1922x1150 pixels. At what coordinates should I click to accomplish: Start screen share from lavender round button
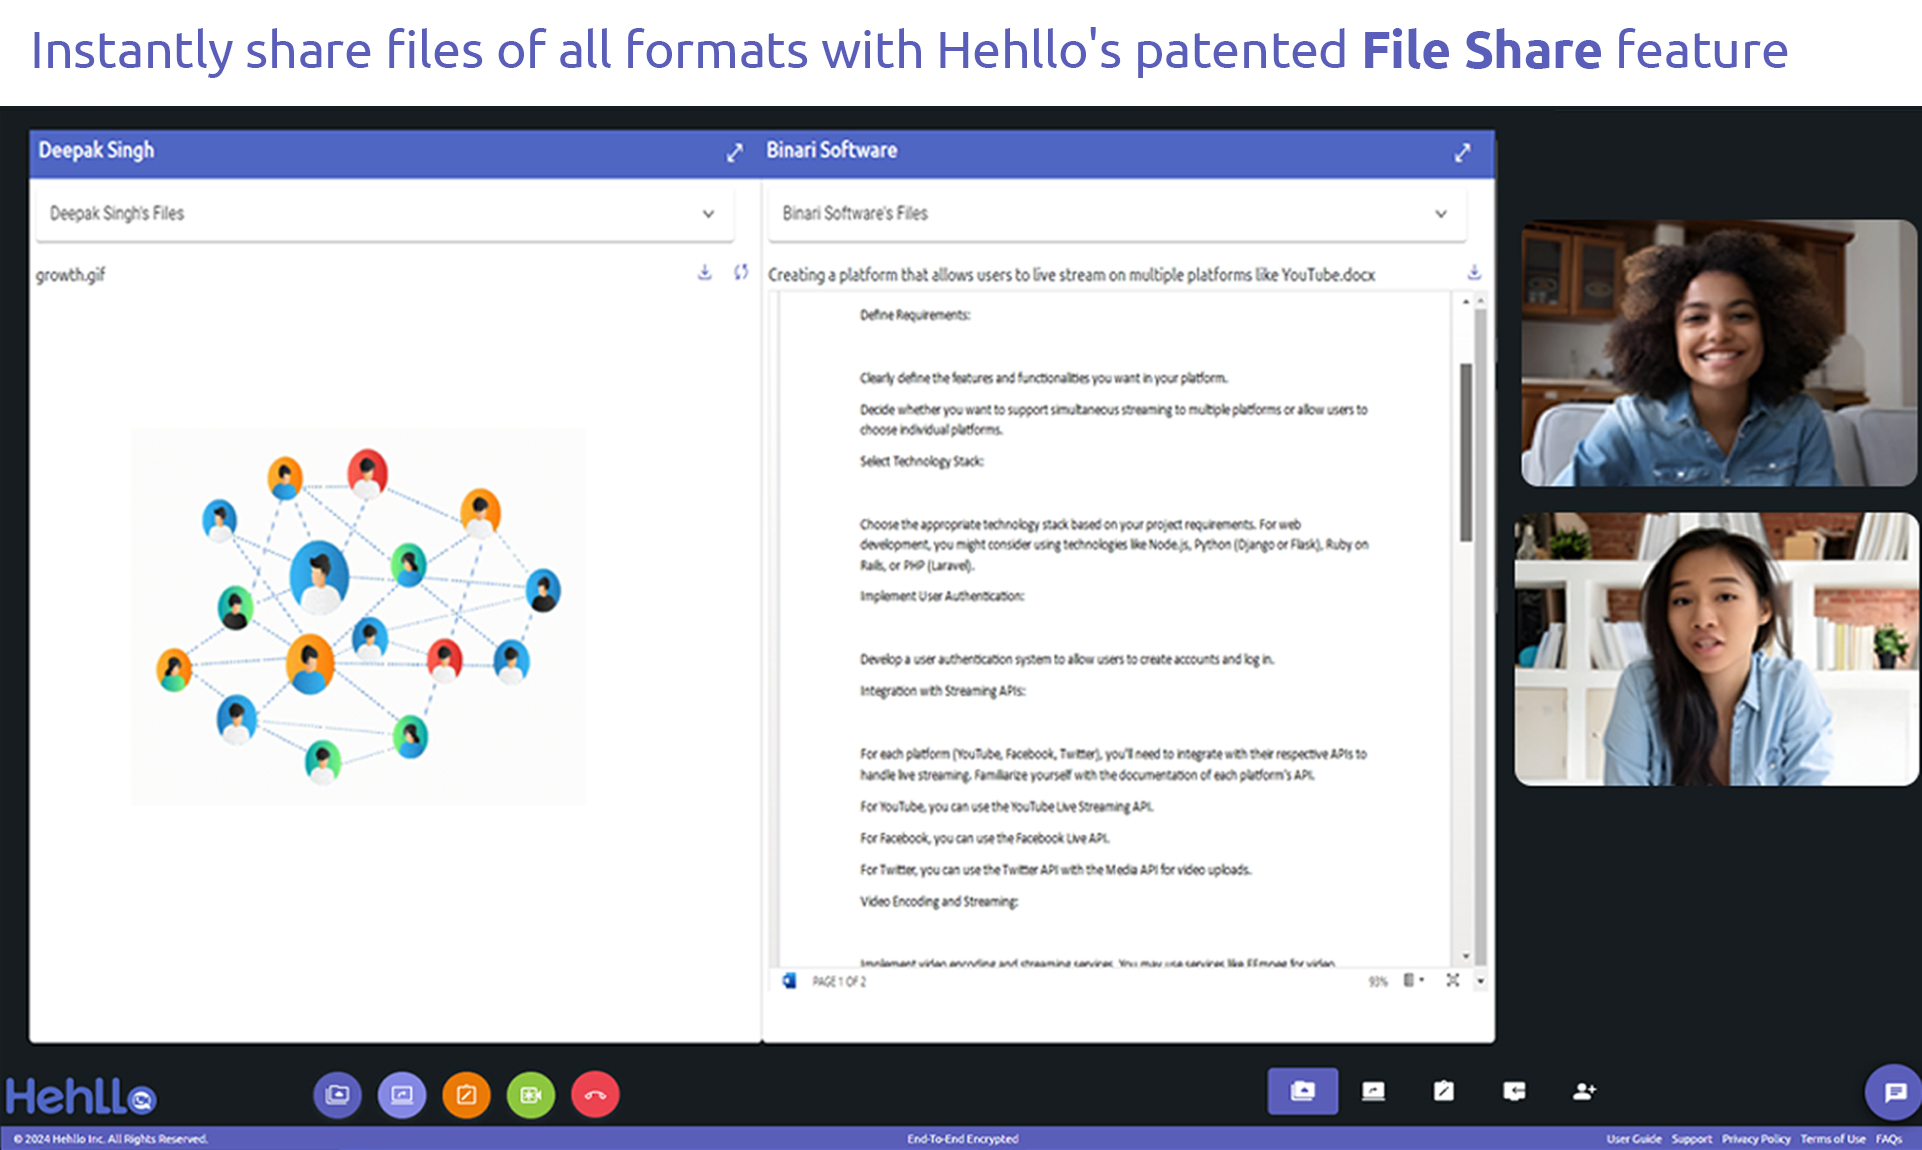pos(402,1094)
